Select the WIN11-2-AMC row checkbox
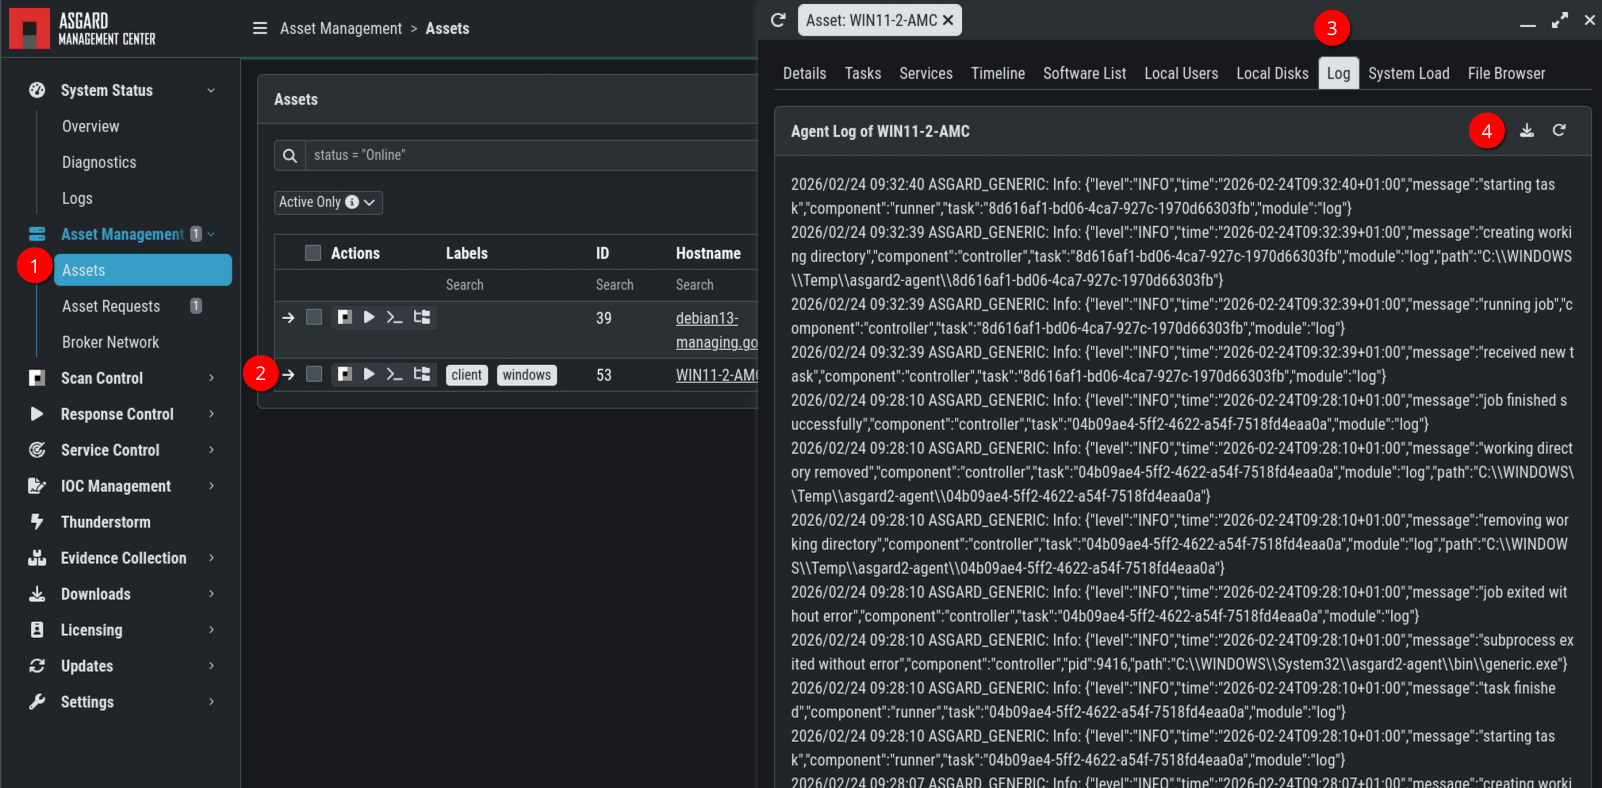The width and height of the screenshot is (1602, 788). (x=314, y=374)
